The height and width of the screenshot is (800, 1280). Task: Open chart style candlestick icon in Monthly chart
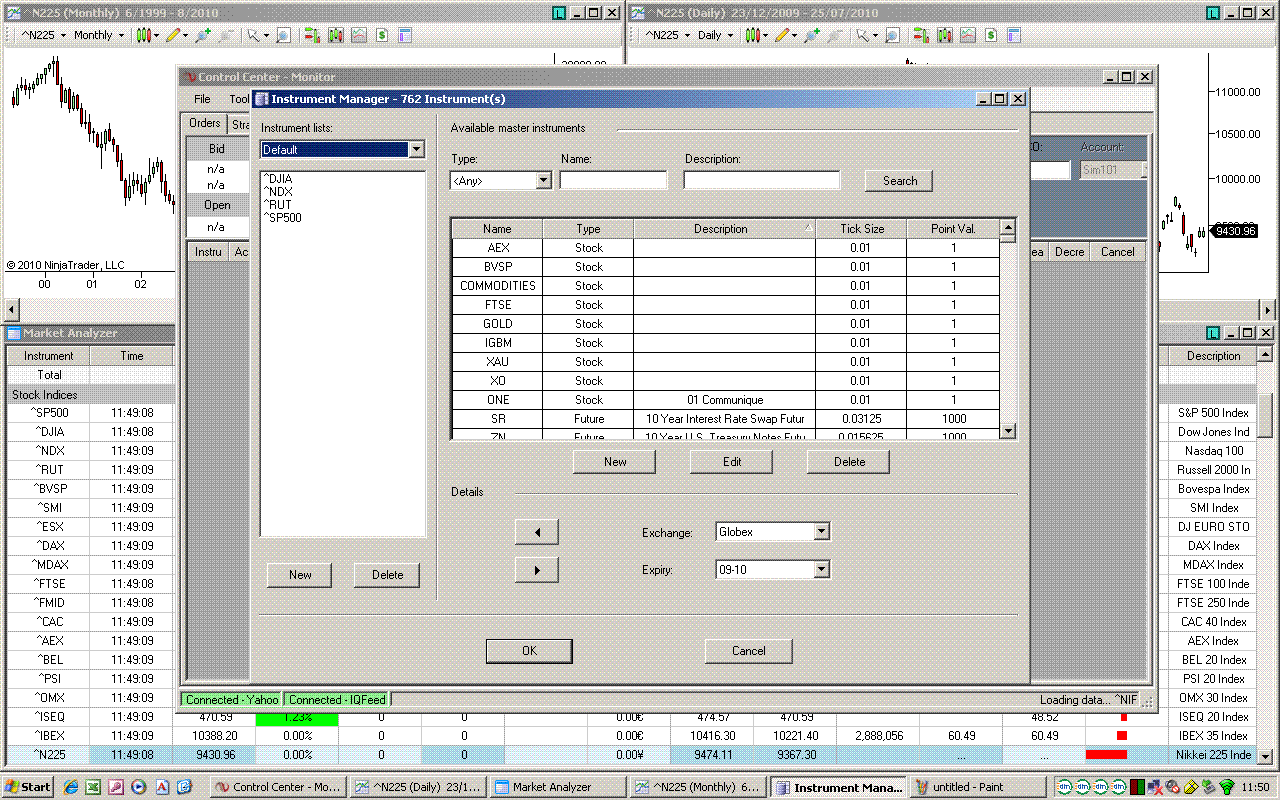(x=144, y=35)
